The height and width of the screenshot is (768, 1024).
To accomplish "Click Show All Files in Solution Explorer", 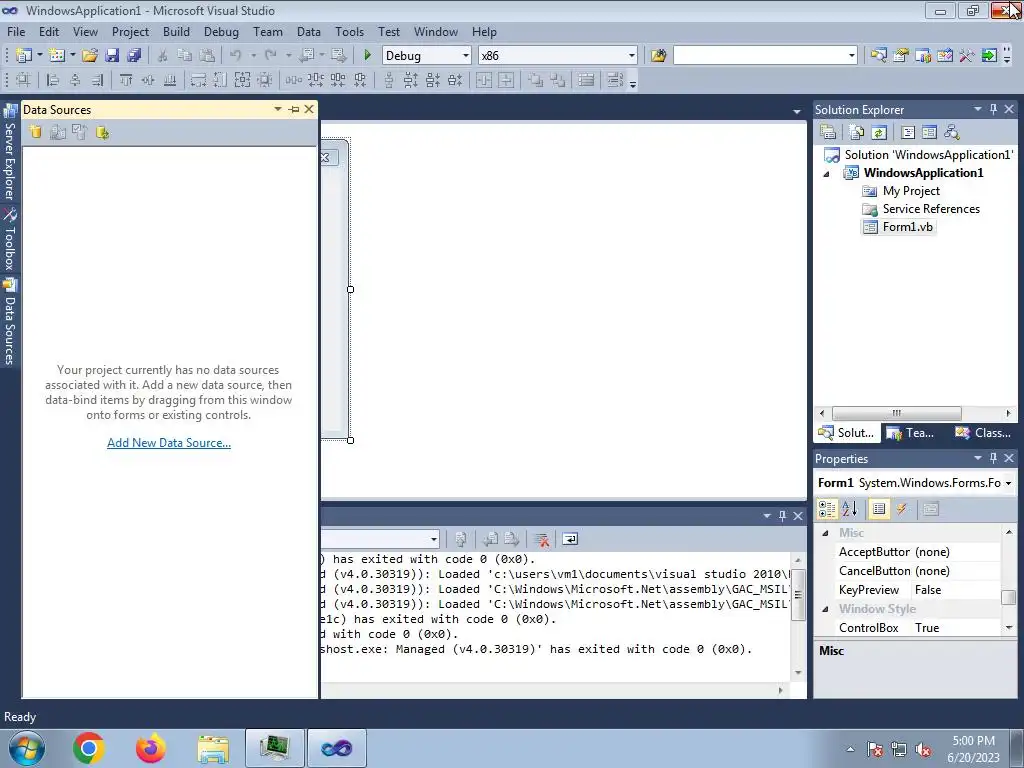I will pos(857,133).
